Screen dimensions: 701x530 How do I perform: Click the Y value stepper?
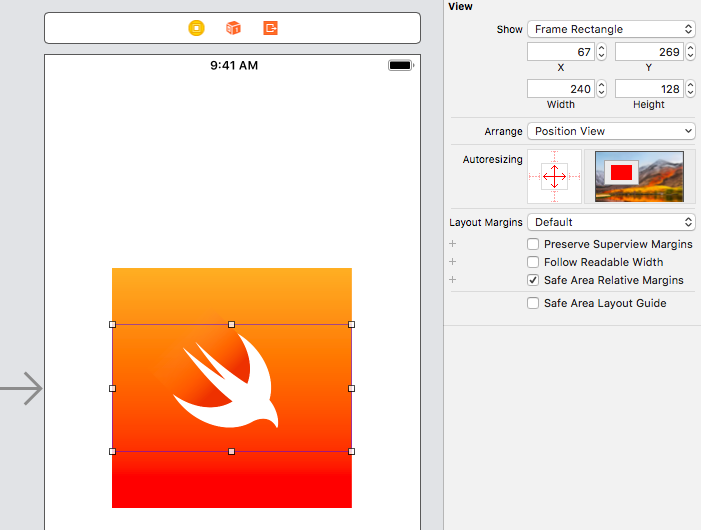tap(691, 52)
